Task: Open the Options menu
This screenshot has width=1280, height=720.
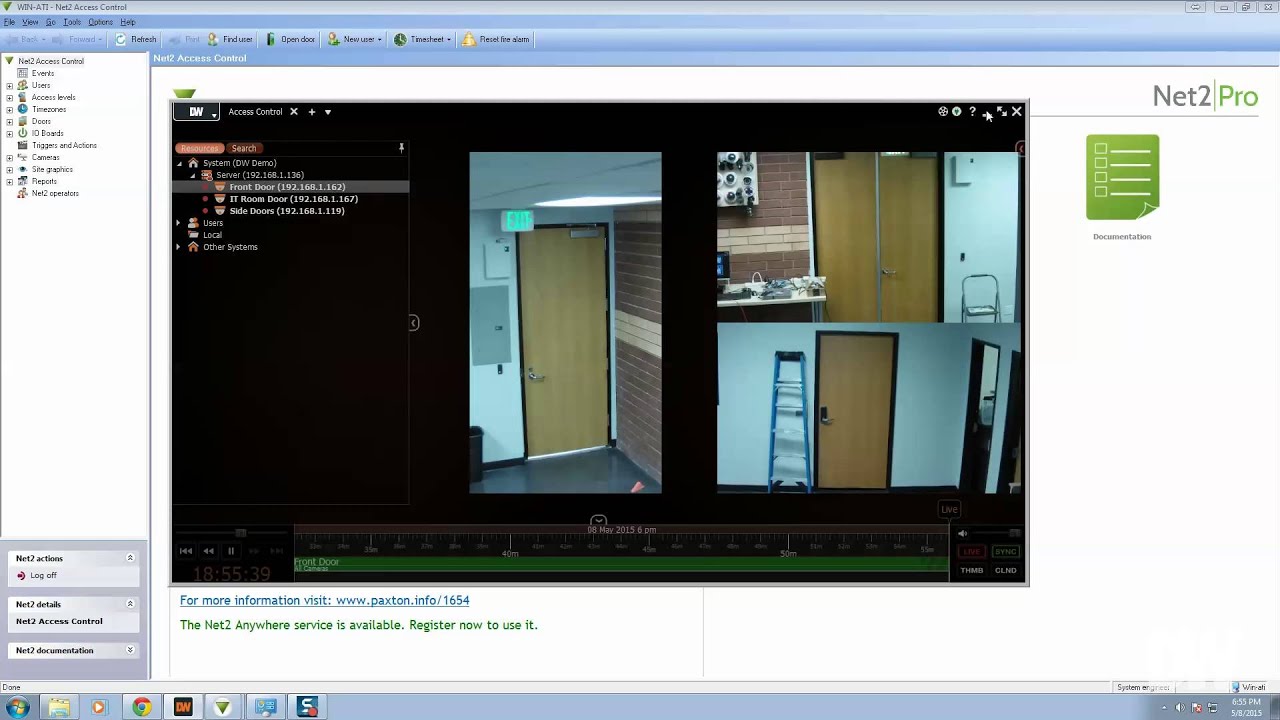Action: point(100,22)
